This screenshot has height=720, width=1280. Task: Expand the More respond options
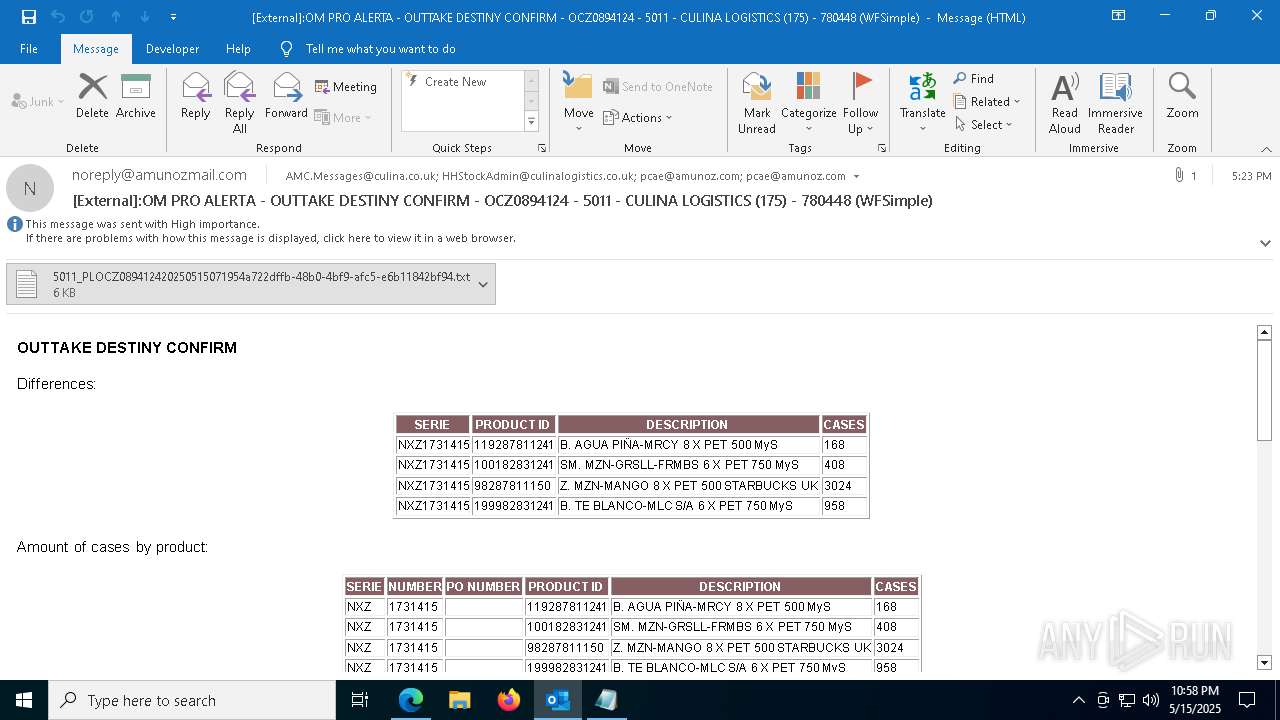[344, 117]
